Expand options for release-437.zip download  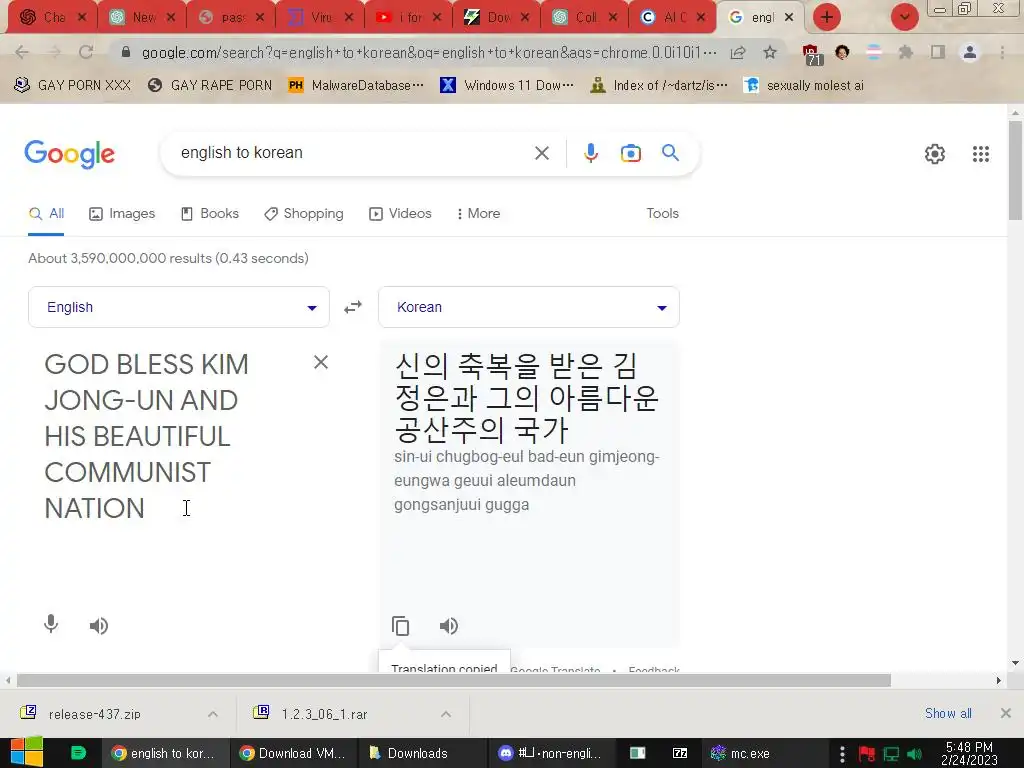(213, 714)
